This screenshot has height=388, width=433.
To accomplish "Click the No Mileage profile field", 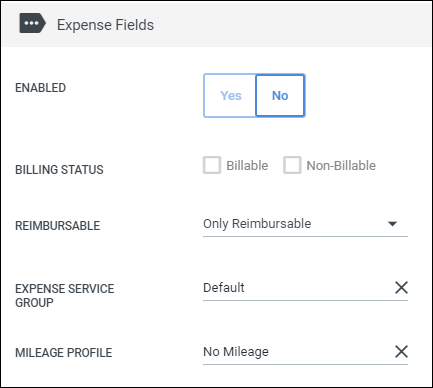I will [298, 352].
